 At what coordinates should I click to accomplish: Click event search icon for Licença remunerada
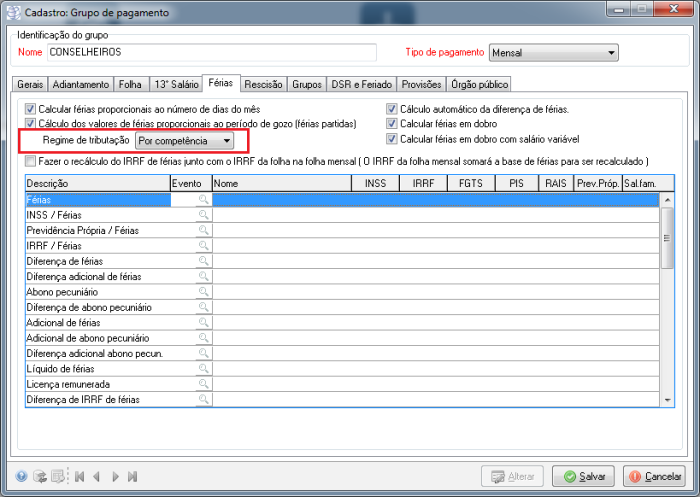(203, 384)
